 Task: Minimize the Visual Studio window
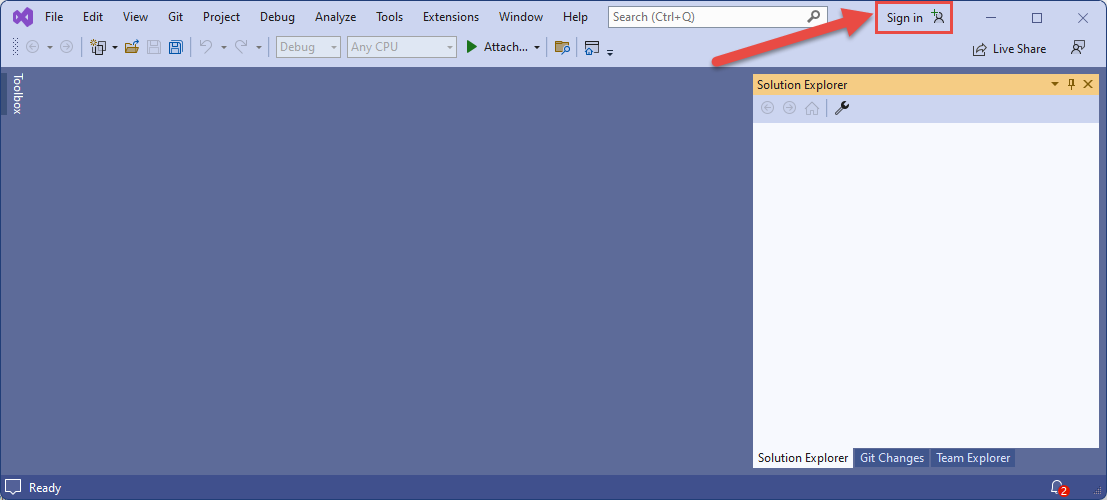click(x=991, y=18)
